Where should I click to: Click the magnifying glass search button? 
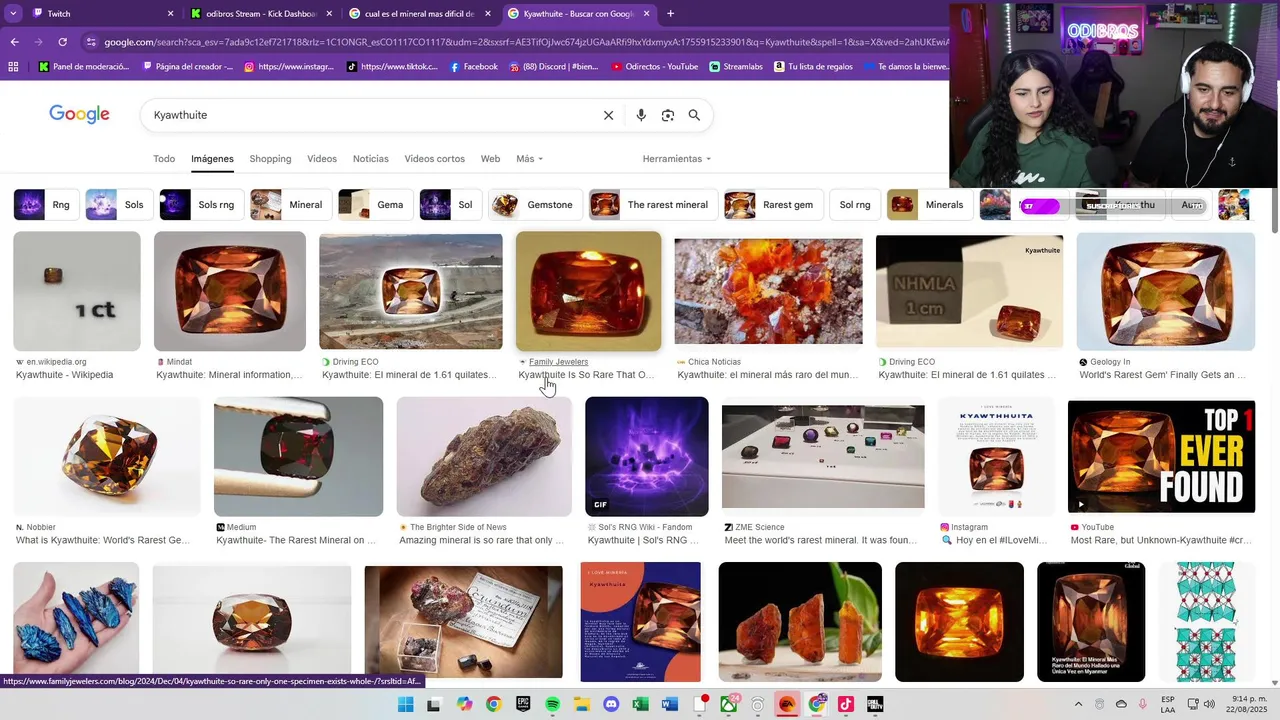[694, 115]
